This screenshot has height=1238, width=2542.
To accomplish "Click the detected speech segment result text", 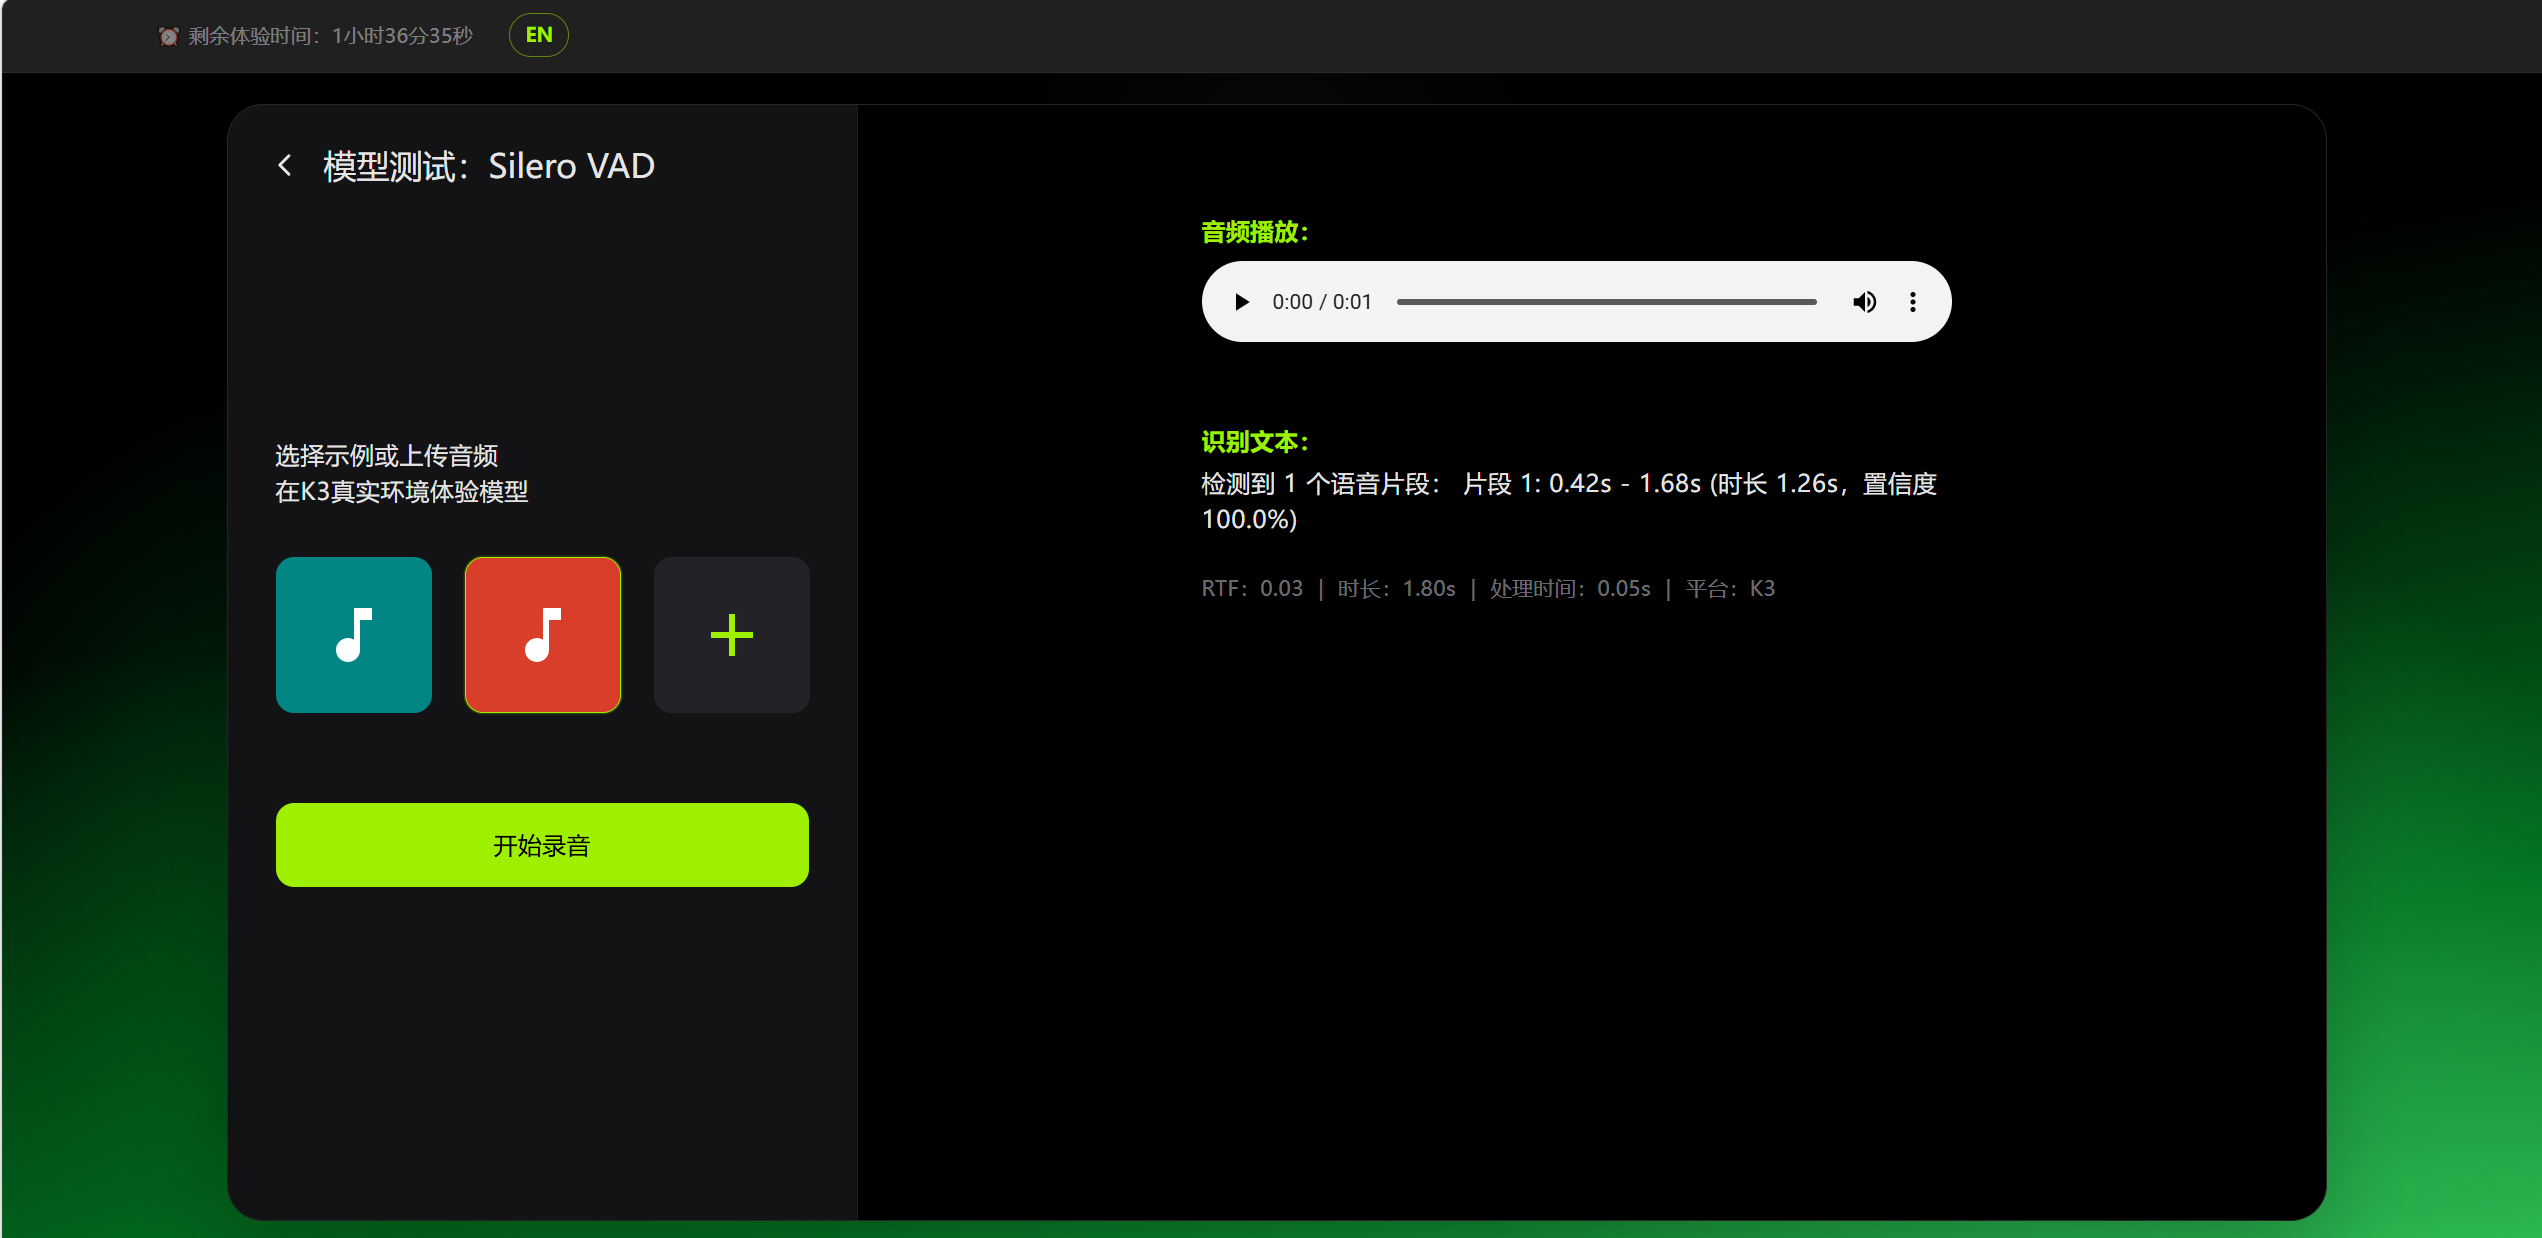I will click(1569, 501).
